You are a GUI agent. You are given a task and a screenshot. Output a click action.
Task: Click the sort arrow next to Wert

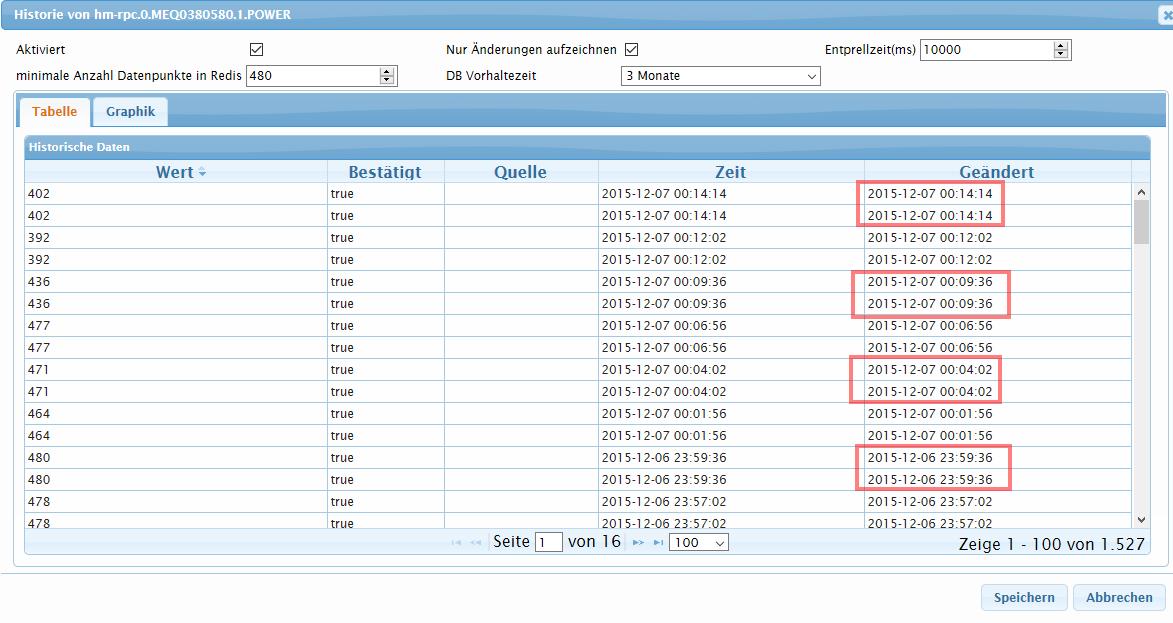[x=202, y=173]
